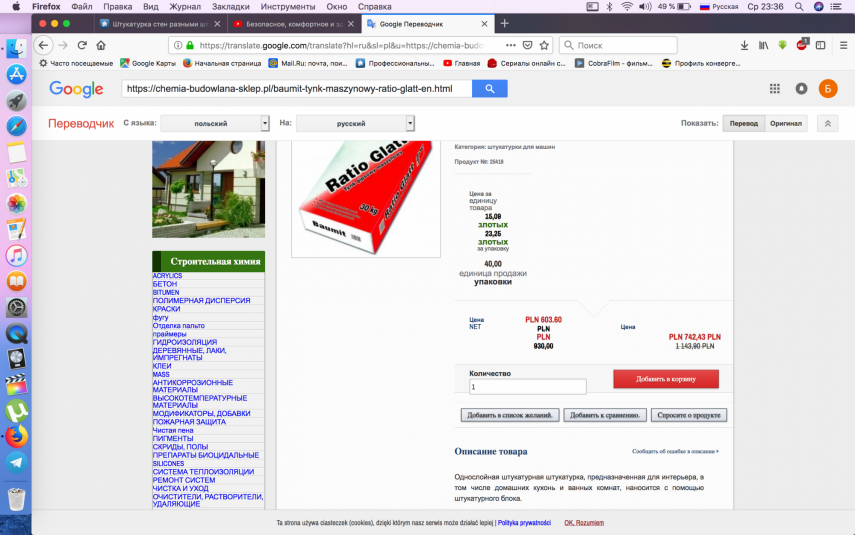Click the Firefox reload page button
This screenshot has width=855, height=535.
point(82,45)
